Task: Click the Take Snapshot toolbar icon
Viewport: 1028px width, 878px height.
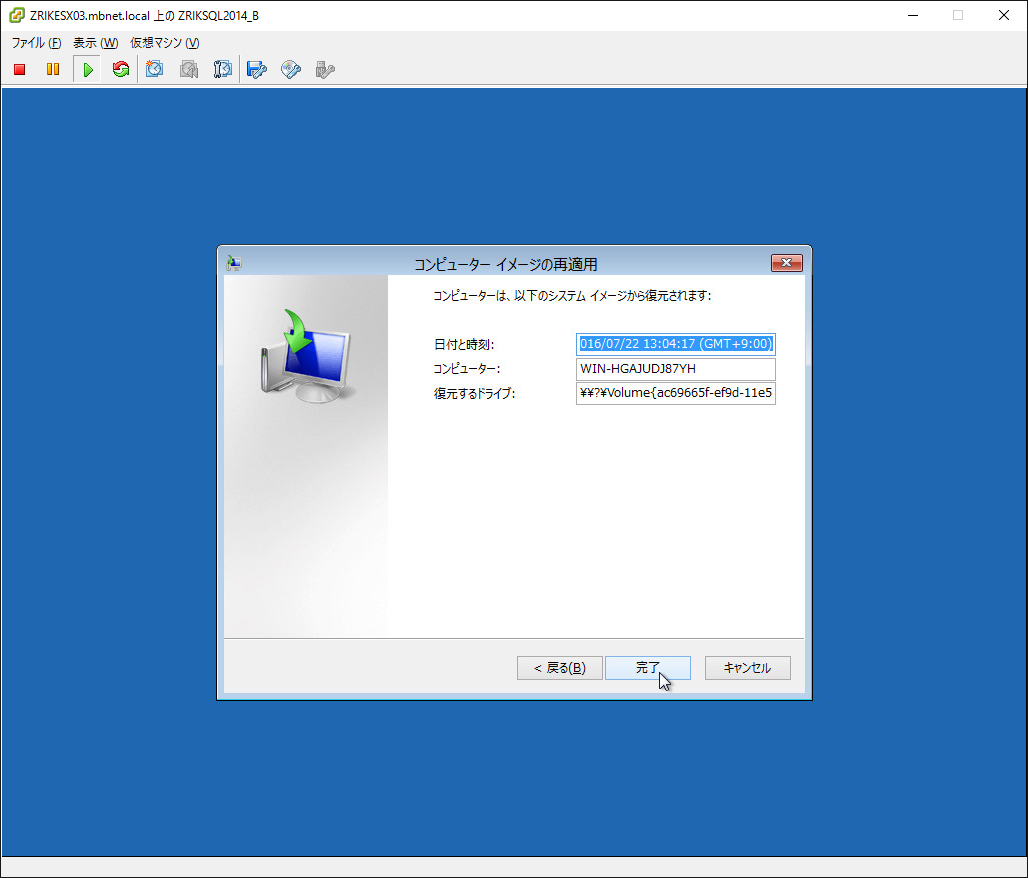Action: [155, 70]
